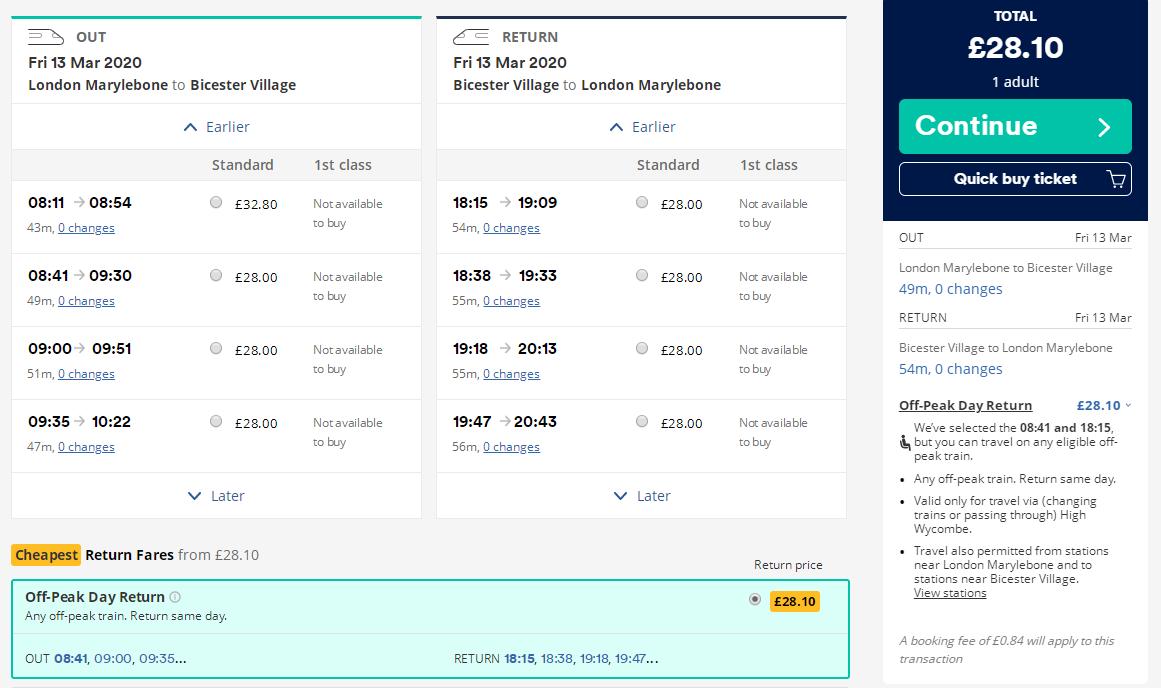Viewport: 1161px width, 688px height.
Task: Click the Continue button
Action: pos(1015,127)
